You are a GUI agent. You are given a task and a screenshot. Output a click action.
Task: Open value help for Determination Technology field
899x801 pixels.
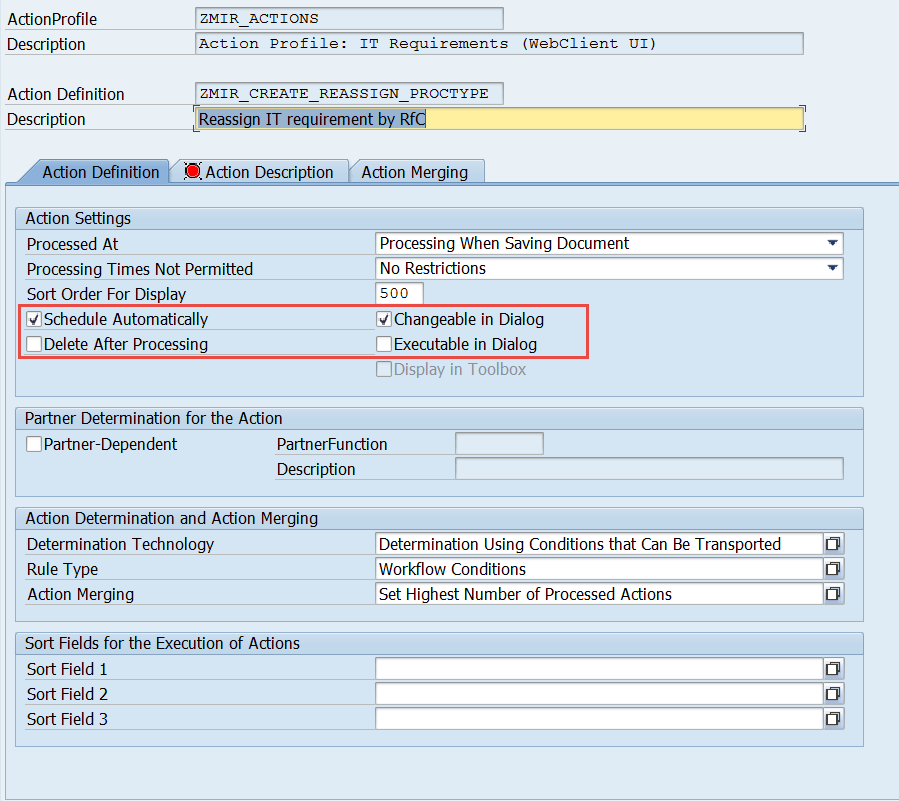833,544
